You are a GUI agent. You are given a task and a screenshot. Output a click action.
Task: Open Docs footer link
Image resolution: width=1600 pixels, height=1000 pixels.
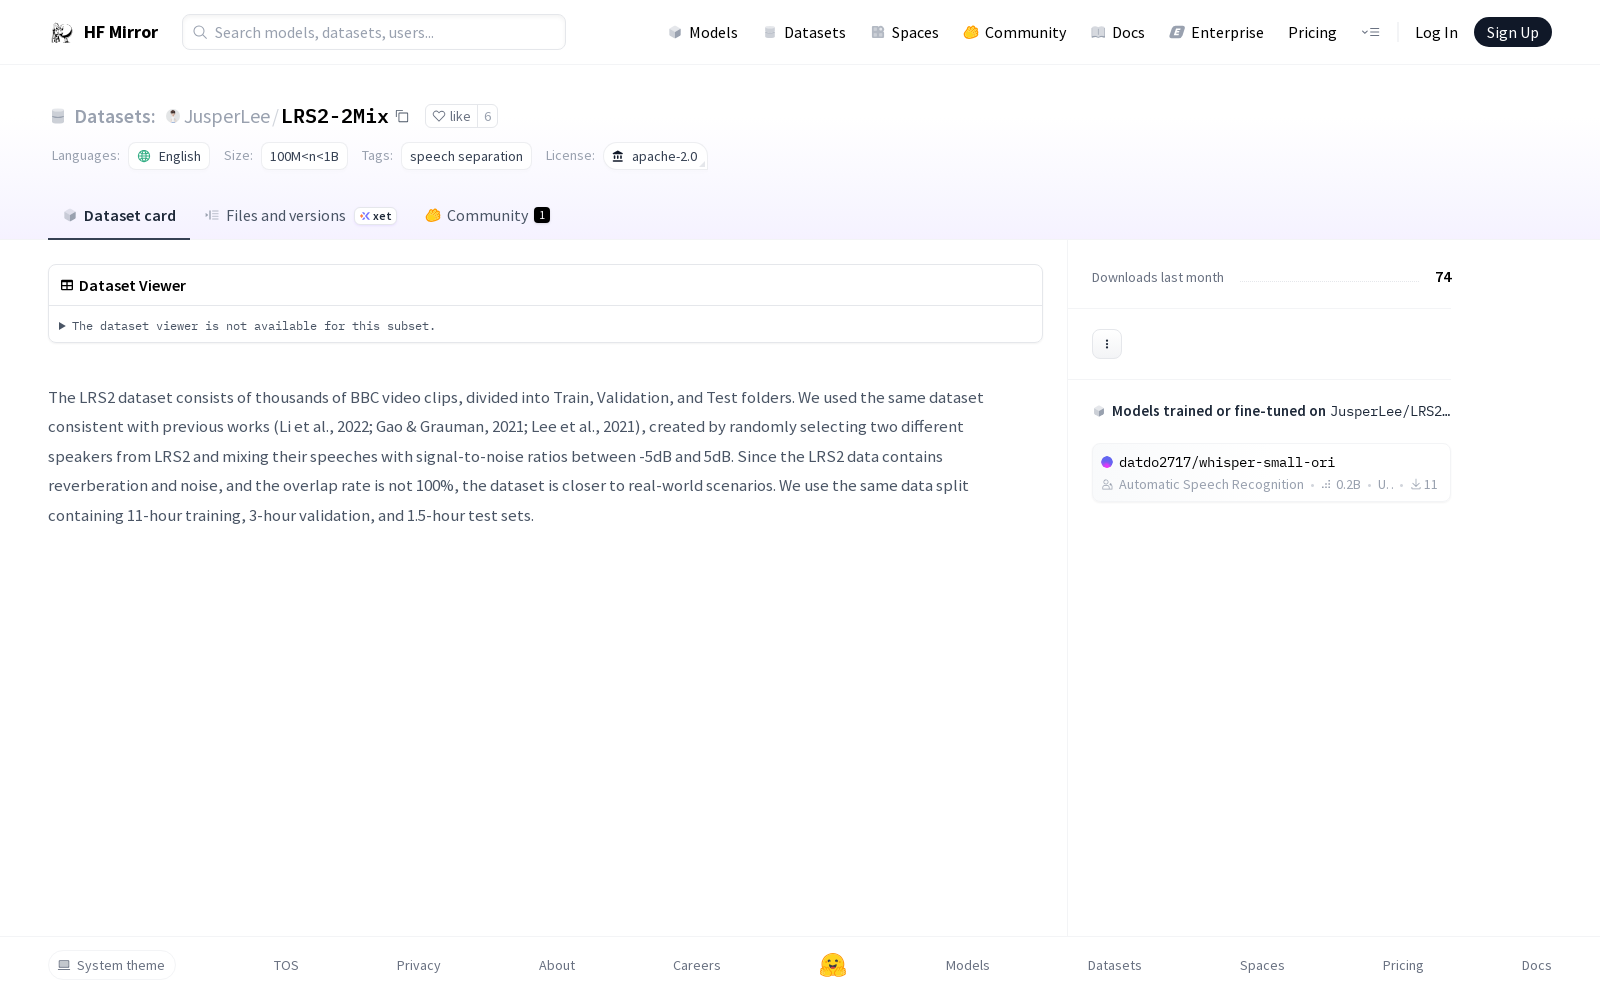point(1536,965)
